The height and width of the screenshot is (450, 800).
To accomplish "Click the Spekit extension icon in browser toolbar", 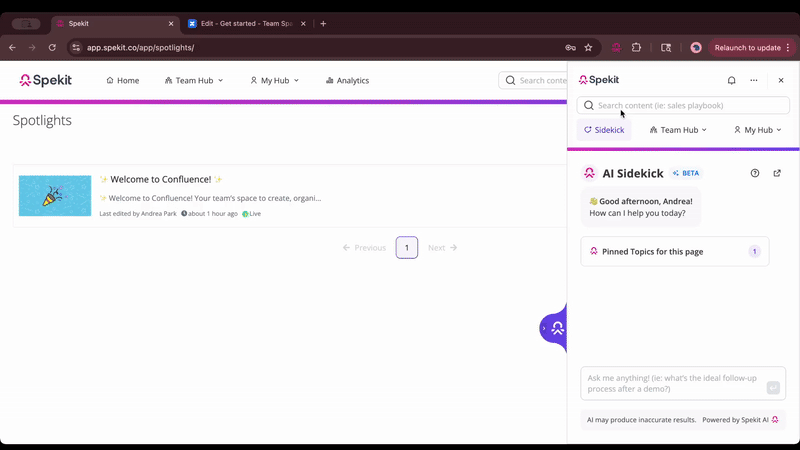I will [616, 47].
